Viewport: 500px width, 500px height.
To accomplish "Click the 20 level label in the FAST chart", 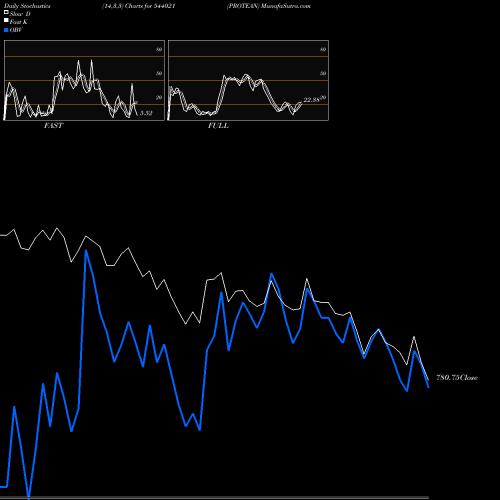I will pyautogui.click(x=159, y=97).
